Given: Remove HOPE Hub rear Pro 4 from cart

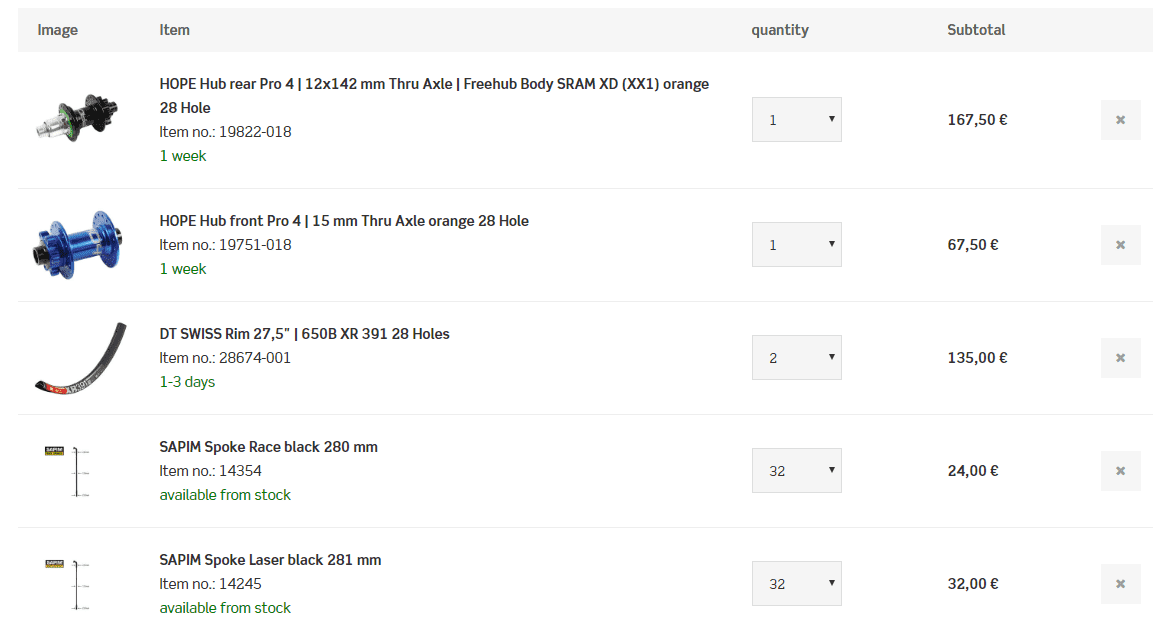Looking at the screenshot, I should click(x=1120, y=120).
